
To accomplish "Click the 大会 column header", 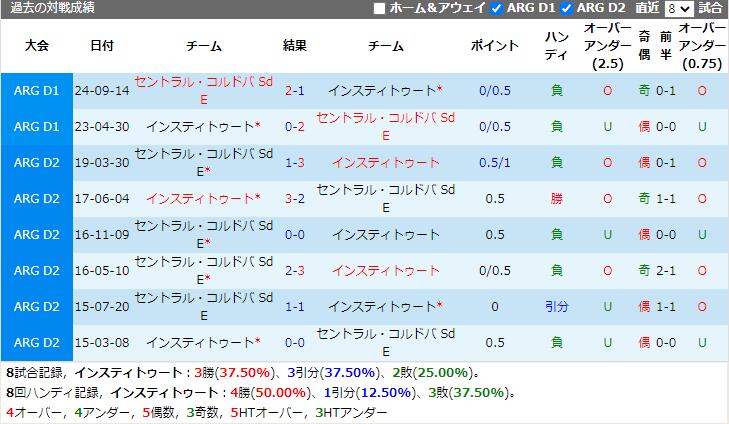I will [37, 46].
